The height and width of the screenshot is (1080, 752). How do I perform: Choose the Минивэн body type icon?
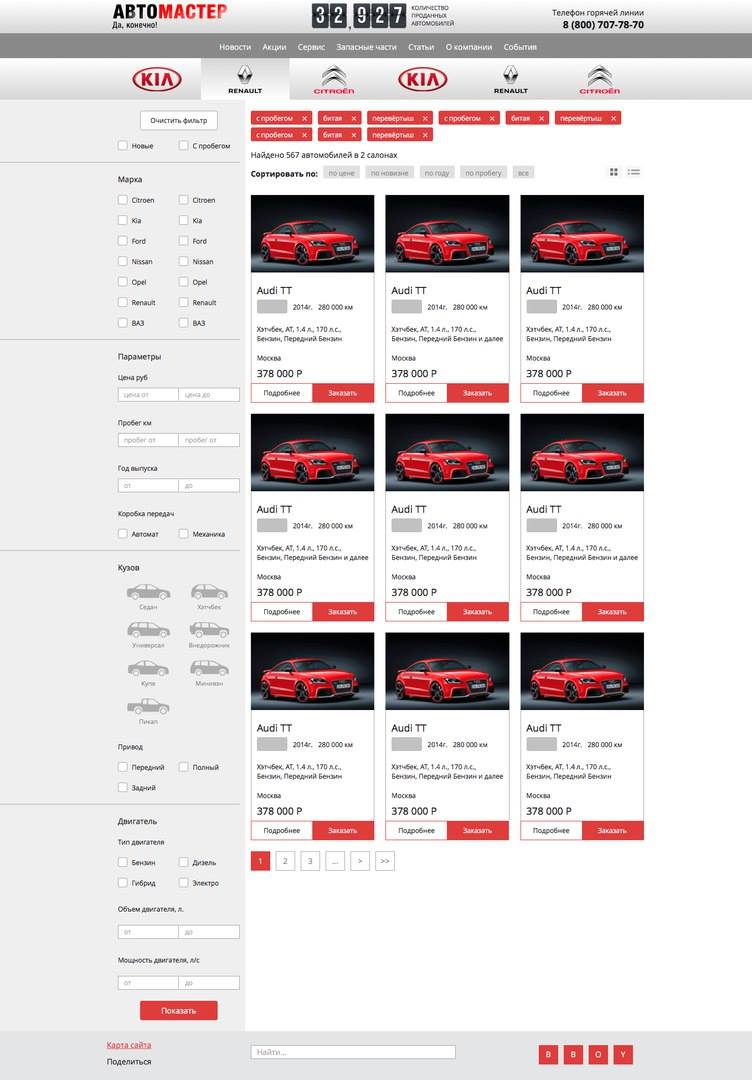209,668
